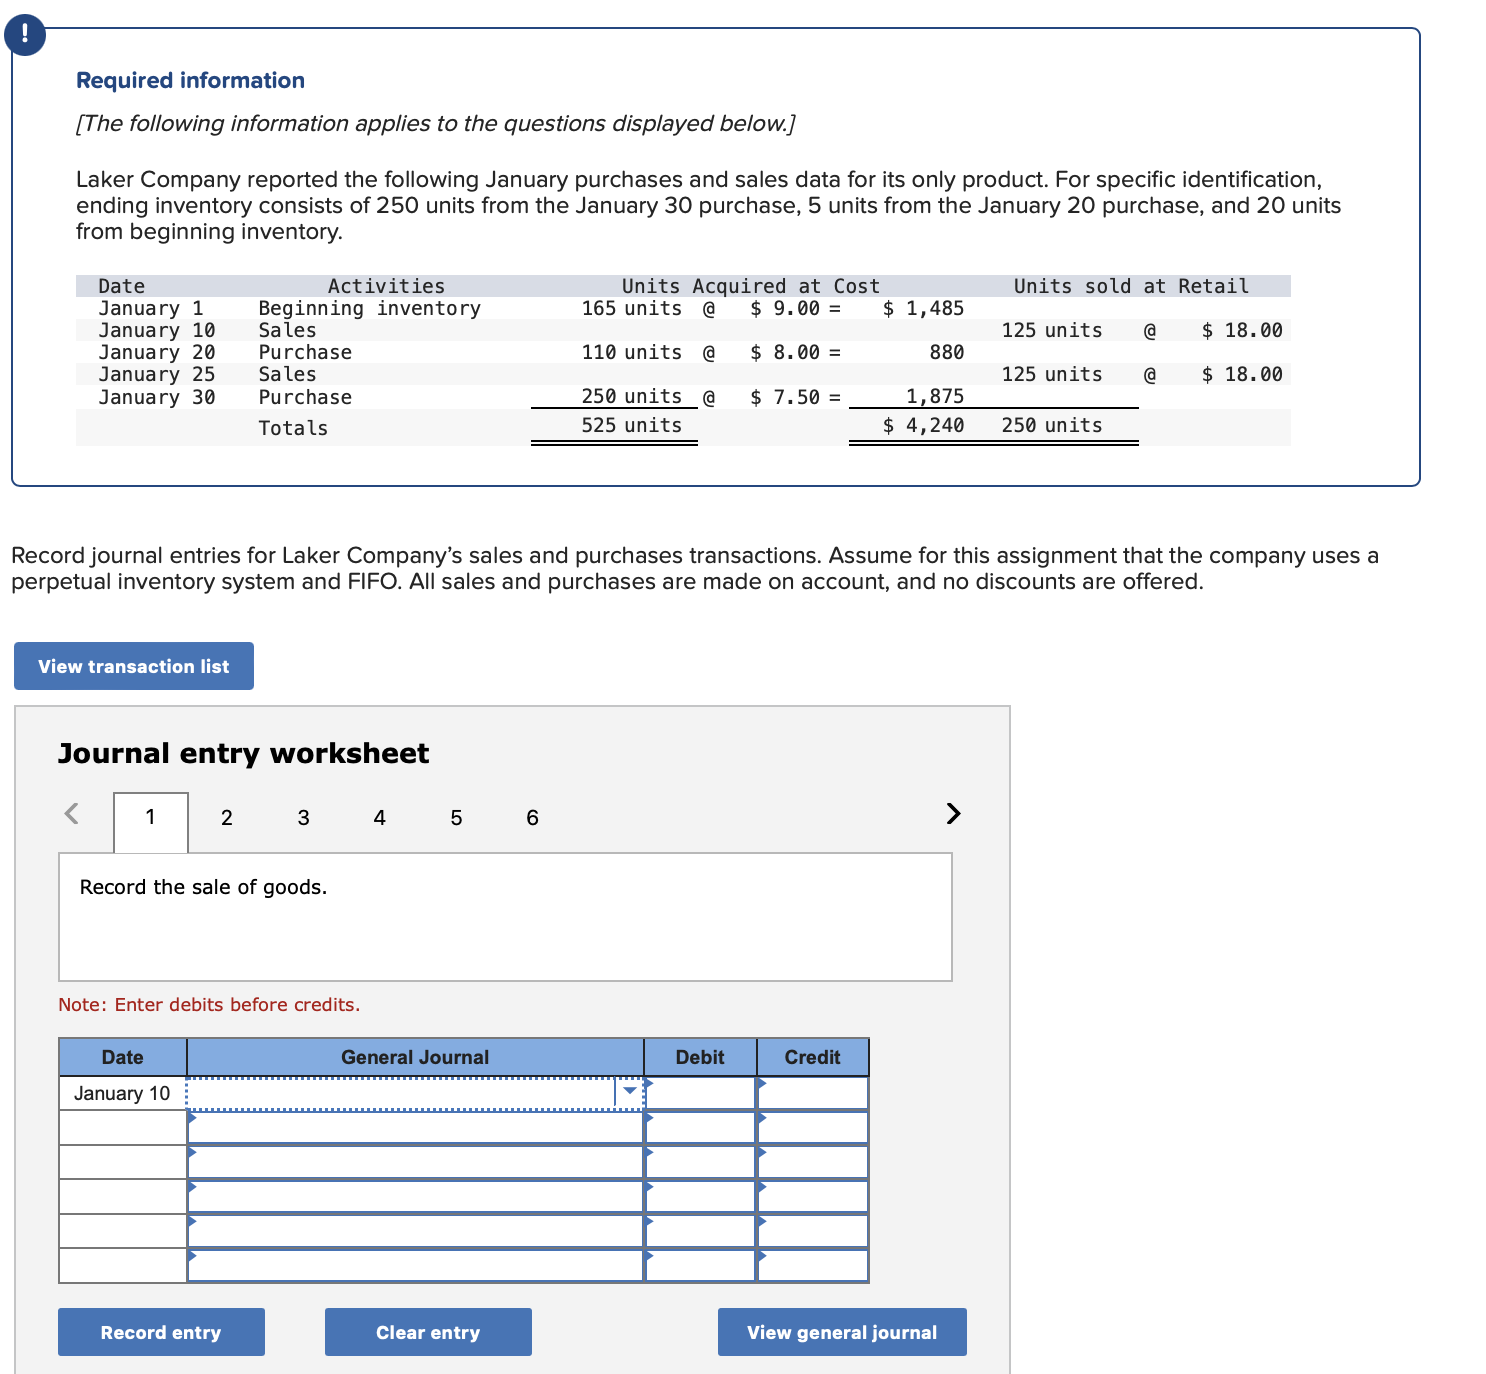Screen dimensions: 1486x1374
Task: Click the Units sold at Retail header
Action: [1131, 286]
